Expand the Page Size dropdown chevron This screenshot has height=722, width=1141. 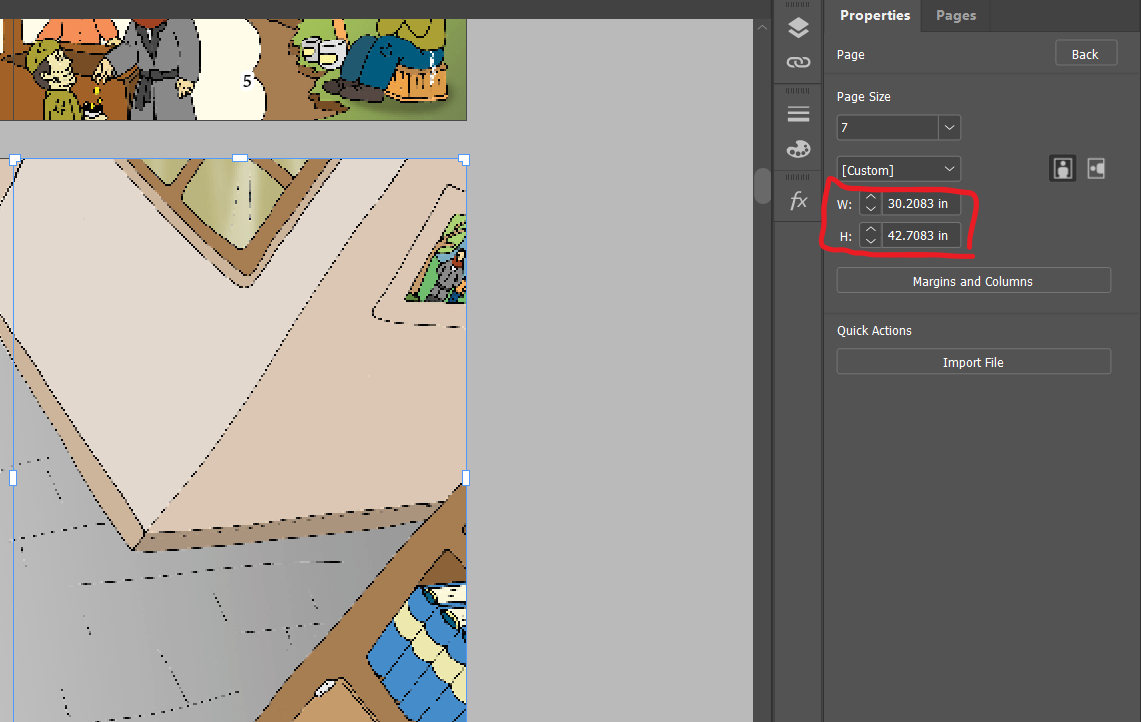click(948, 127)
